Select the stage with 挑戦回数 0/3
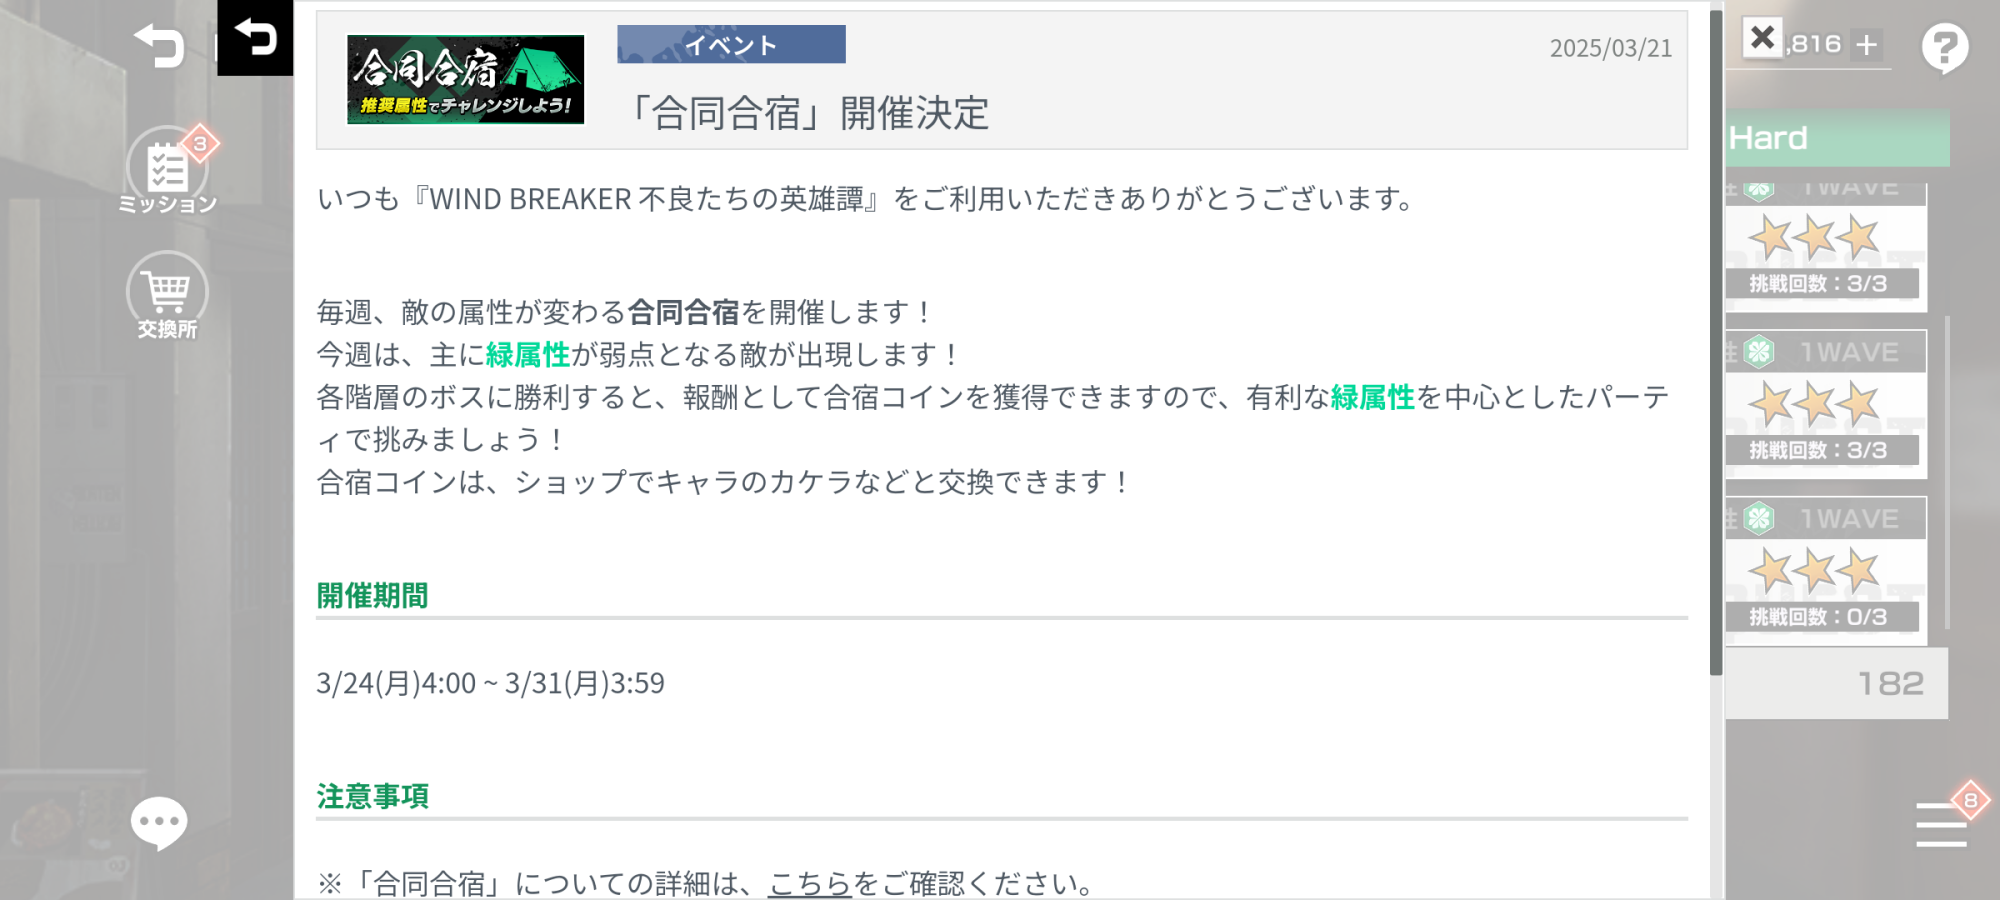The width and height of the screenshot is (2000, 900). pos(1826,565)
